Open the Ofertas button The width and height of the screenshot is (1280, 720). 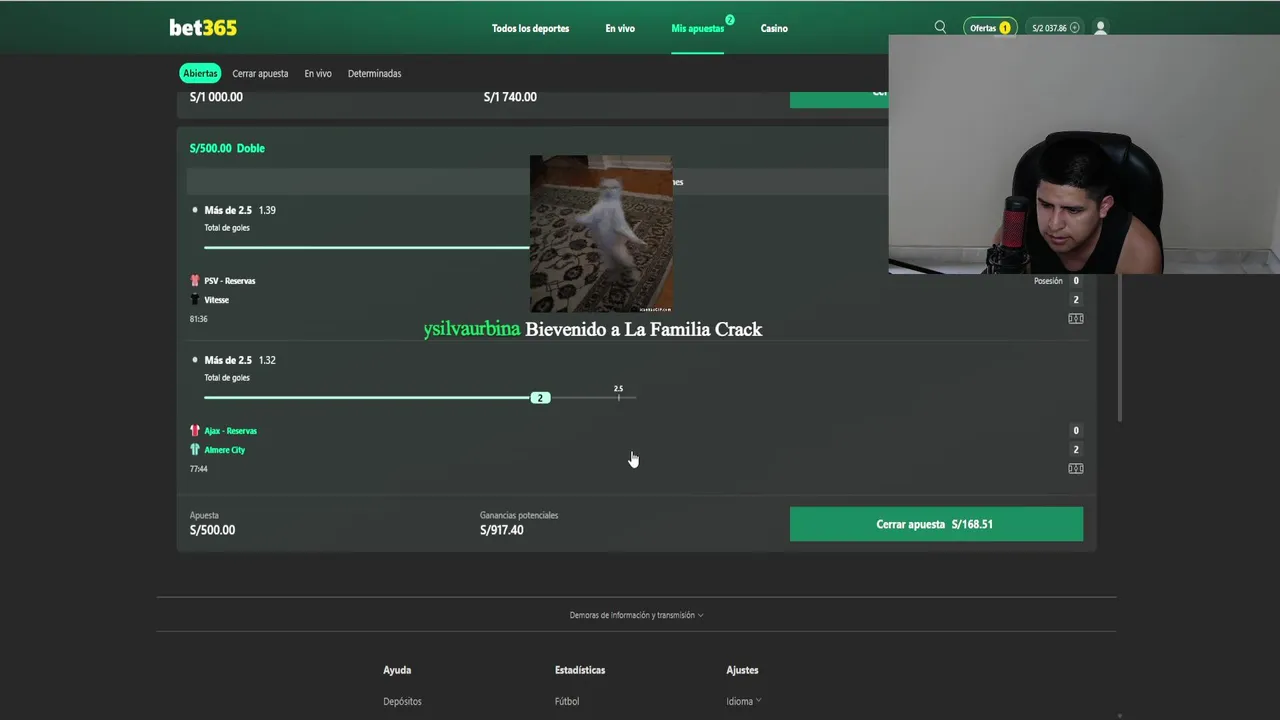tap(990, 28)
